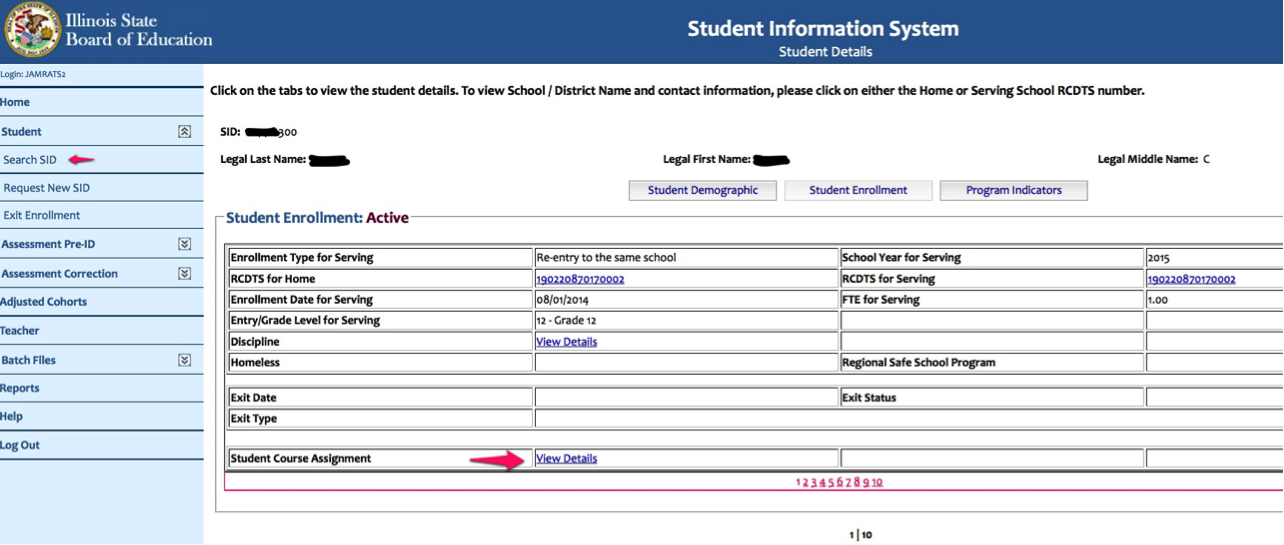Click the Illinois State Board of Education seal
This screenshot has width=1284, height=545.
[x=32, y=31]
